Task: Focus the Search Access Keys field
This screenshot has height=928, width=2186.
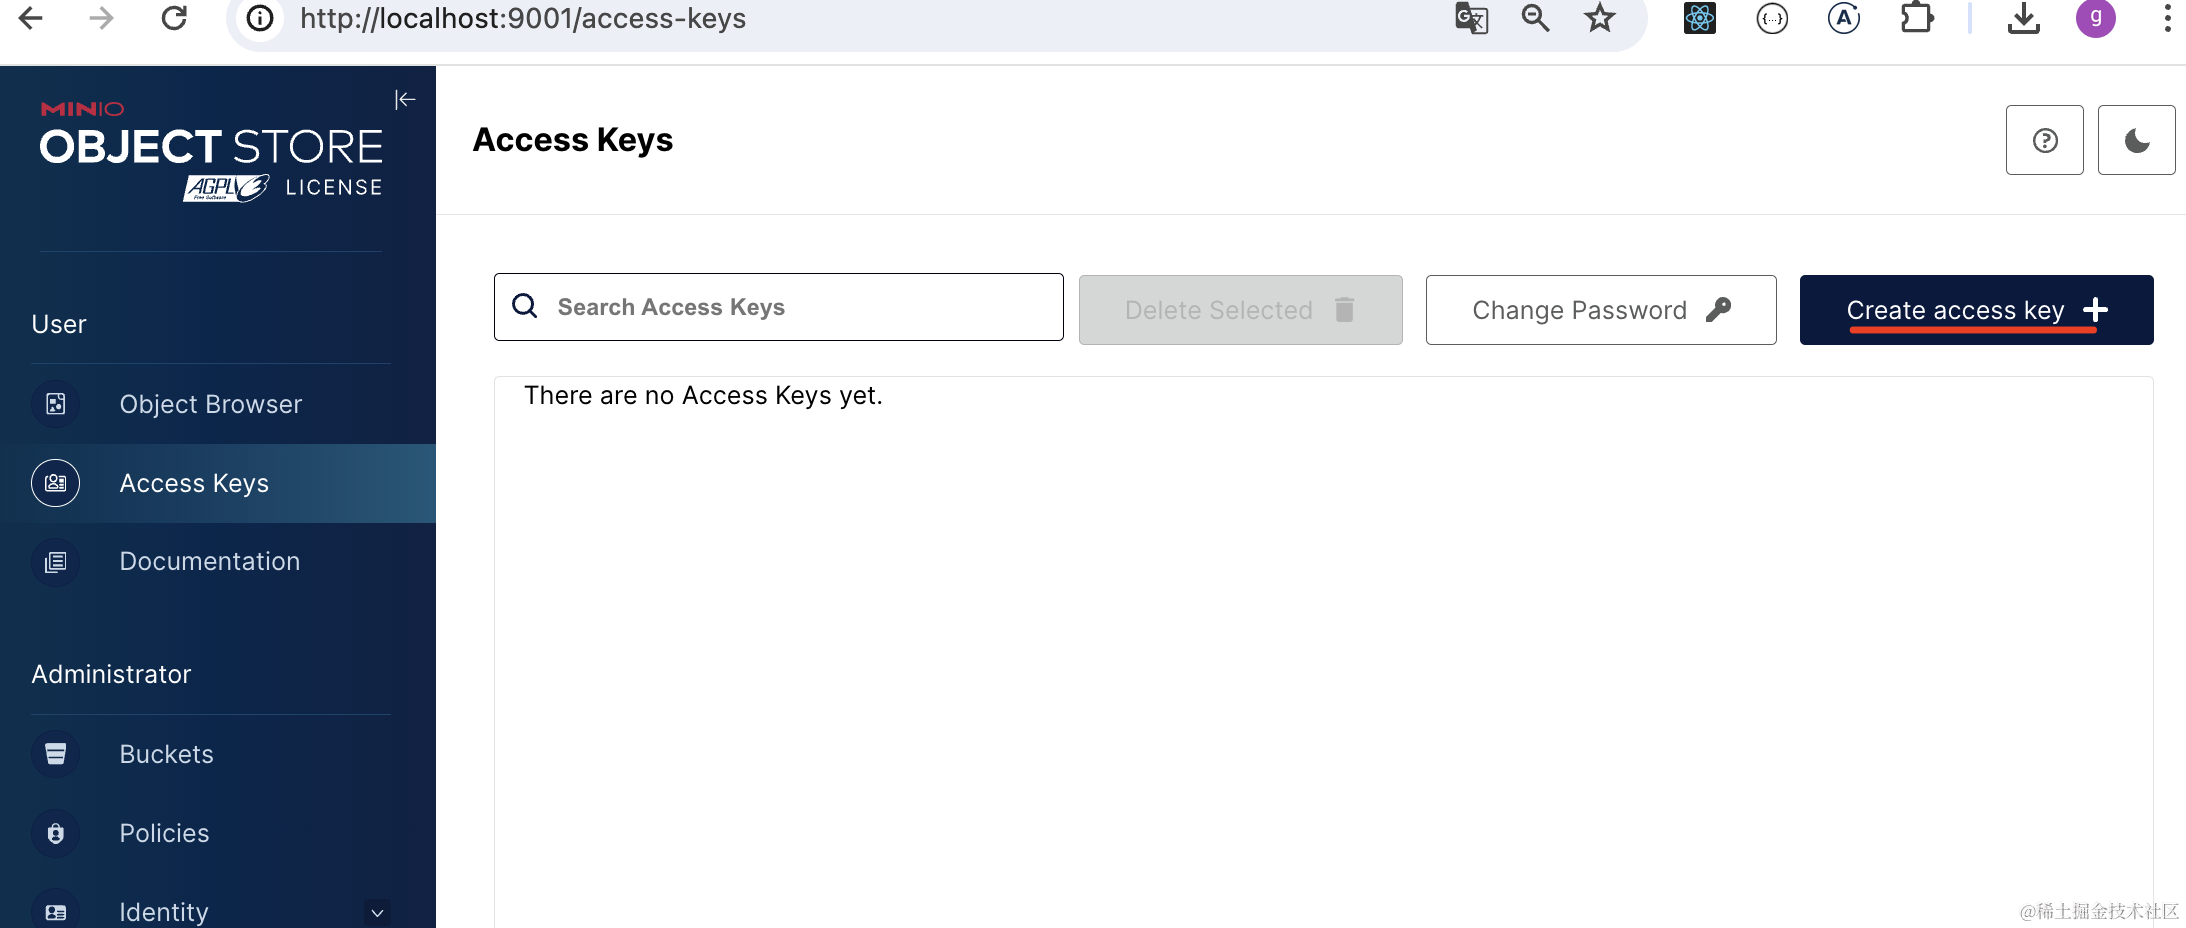Action: point(779,307)
